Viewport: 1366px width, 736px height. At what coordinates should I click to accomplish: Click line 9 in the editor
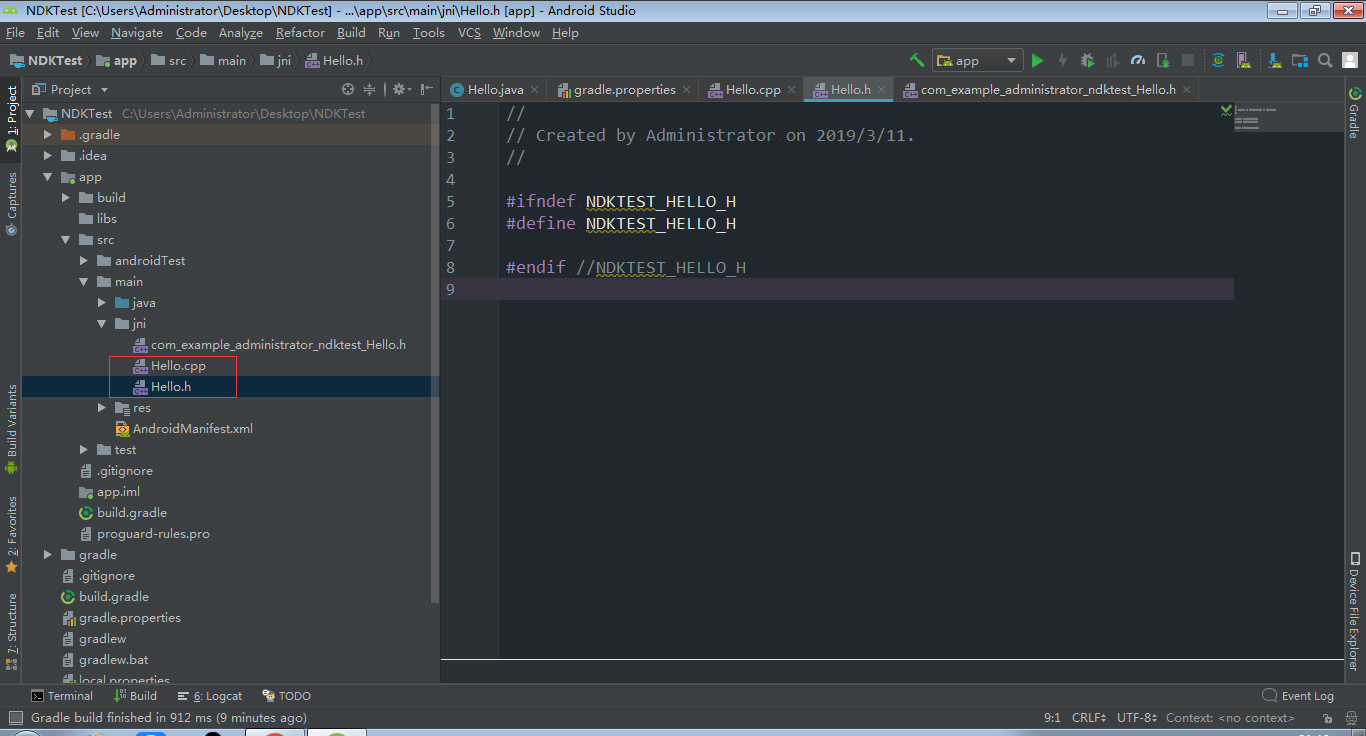[868, 289]
